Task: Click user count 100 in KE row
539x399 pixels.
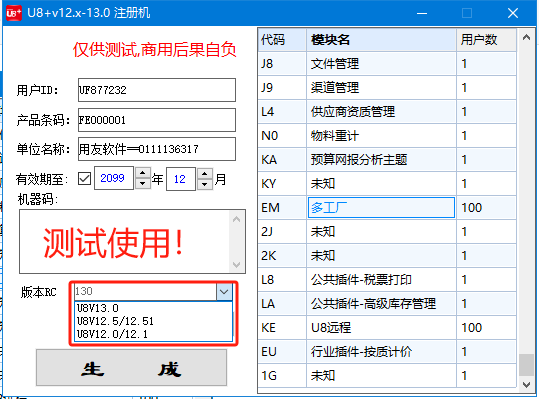Action: (x=486, y=328)
